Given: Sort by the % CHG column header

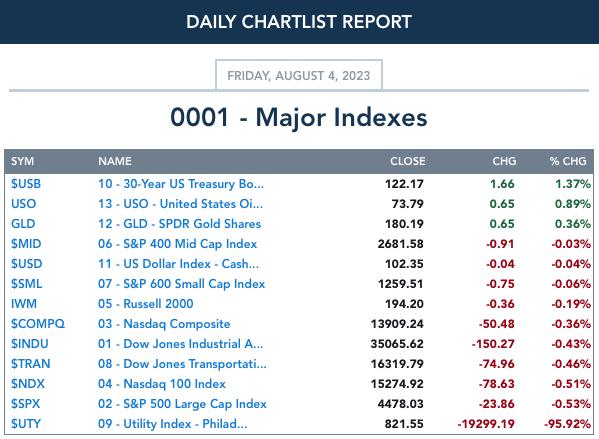Looking at the screenshot, I should click(568, 161).
